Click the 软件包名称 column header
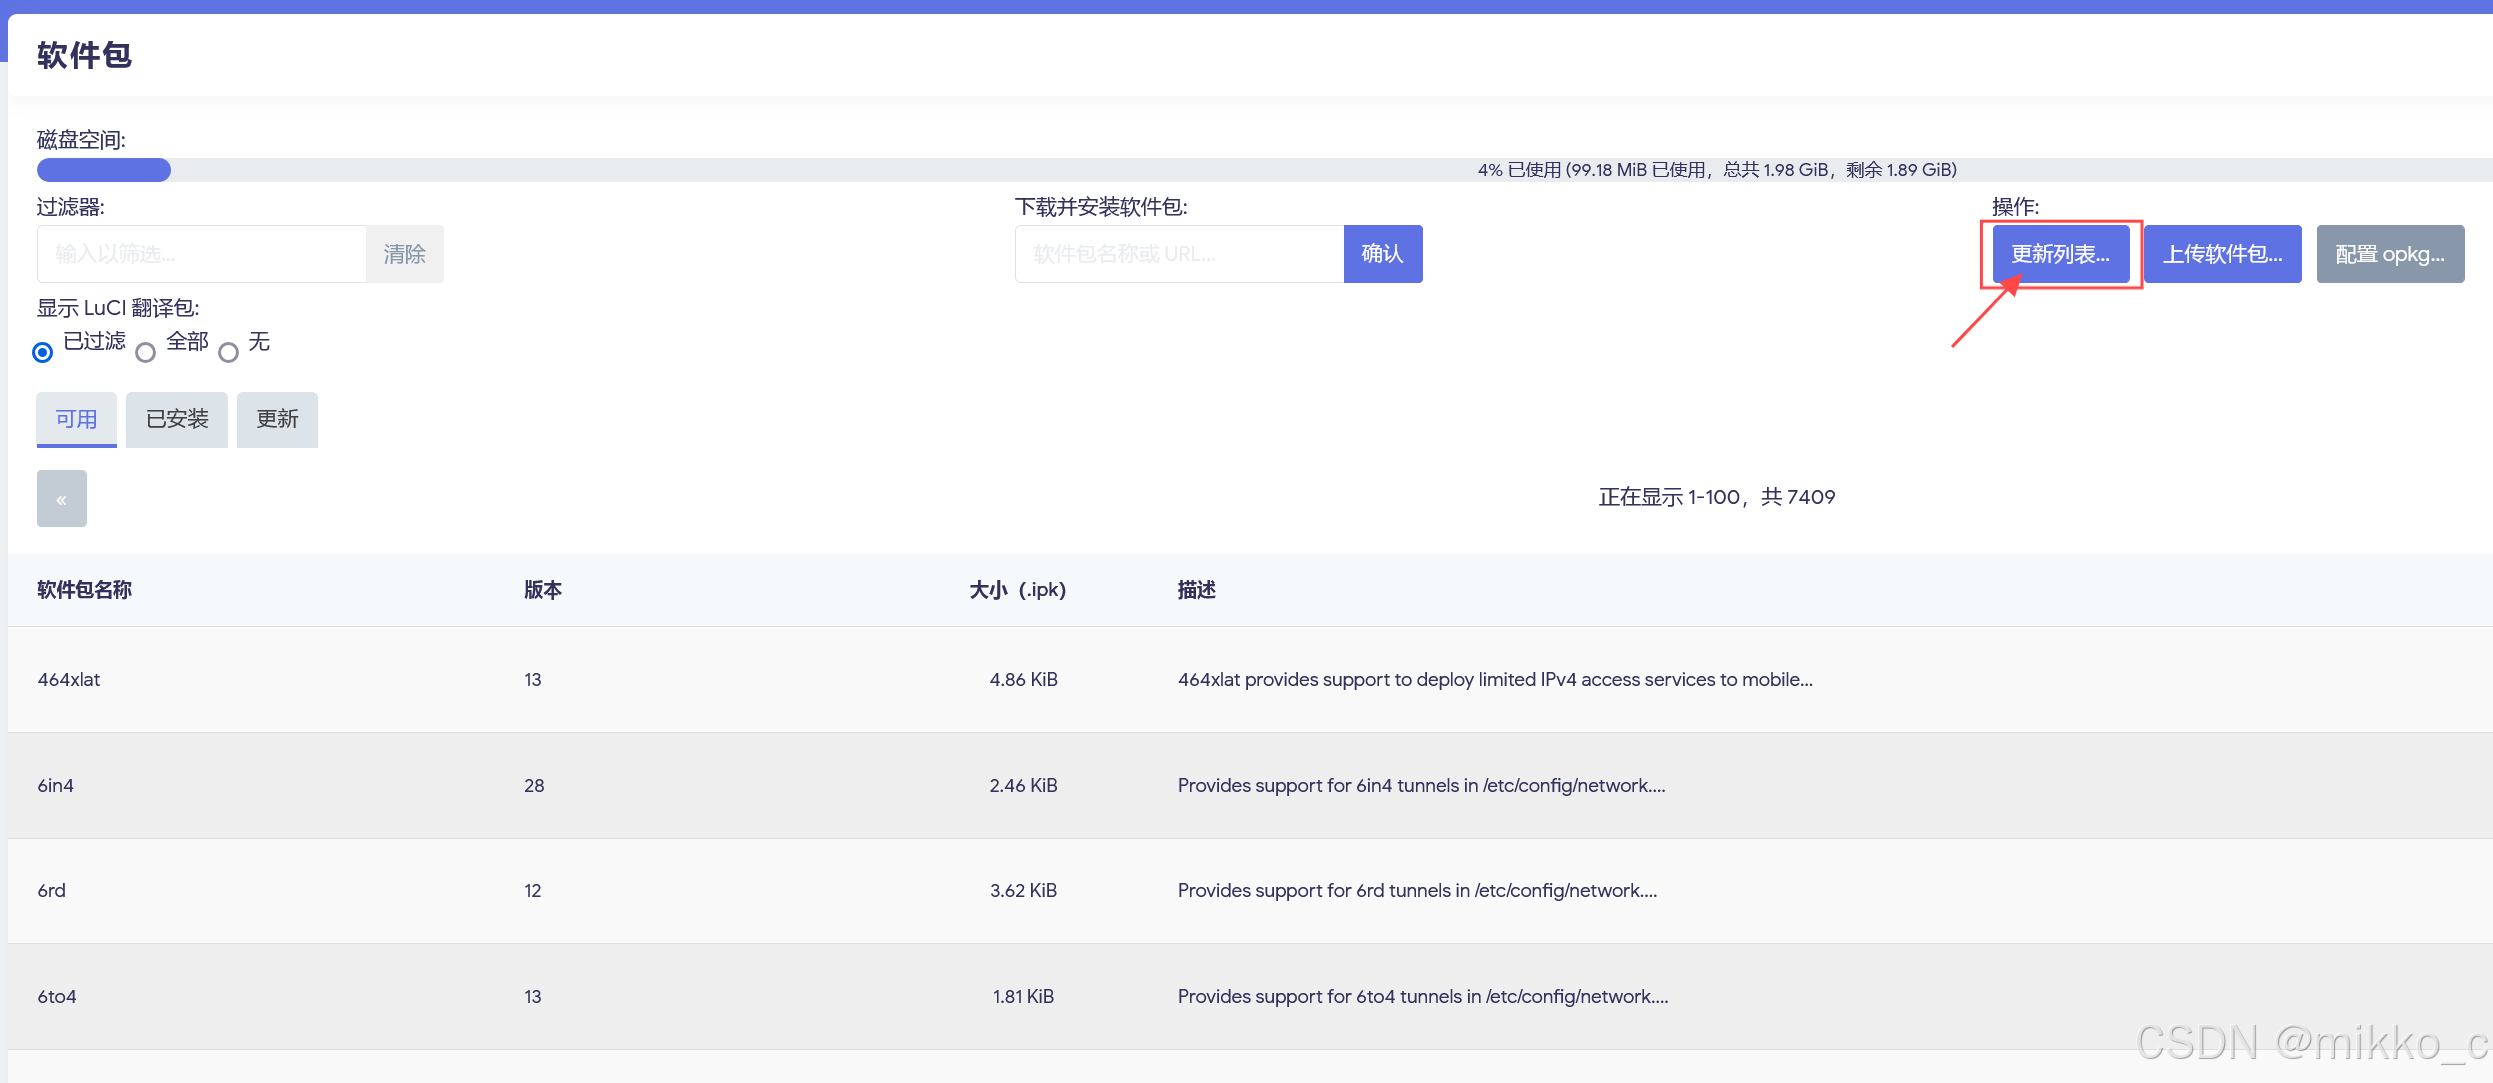The image size is (2493, 1083). tap(84, 590)
